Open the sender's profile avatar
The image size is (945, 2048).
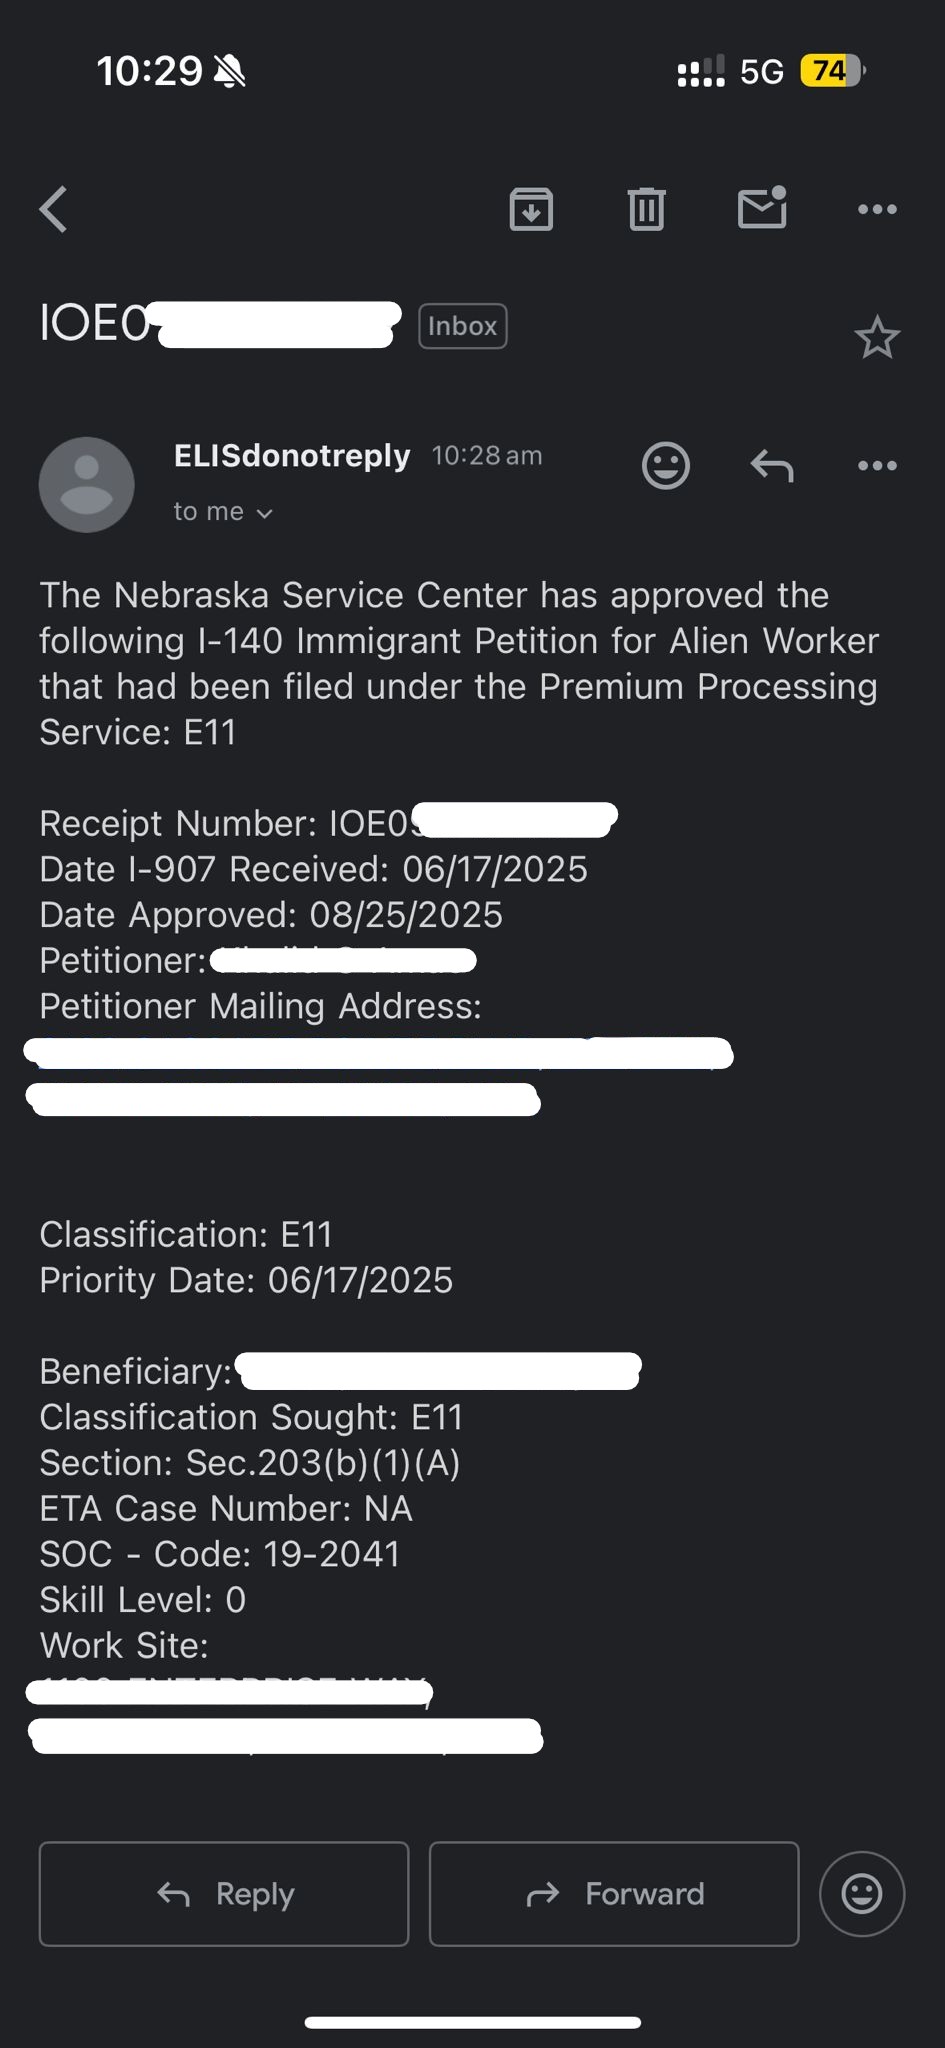86,485
